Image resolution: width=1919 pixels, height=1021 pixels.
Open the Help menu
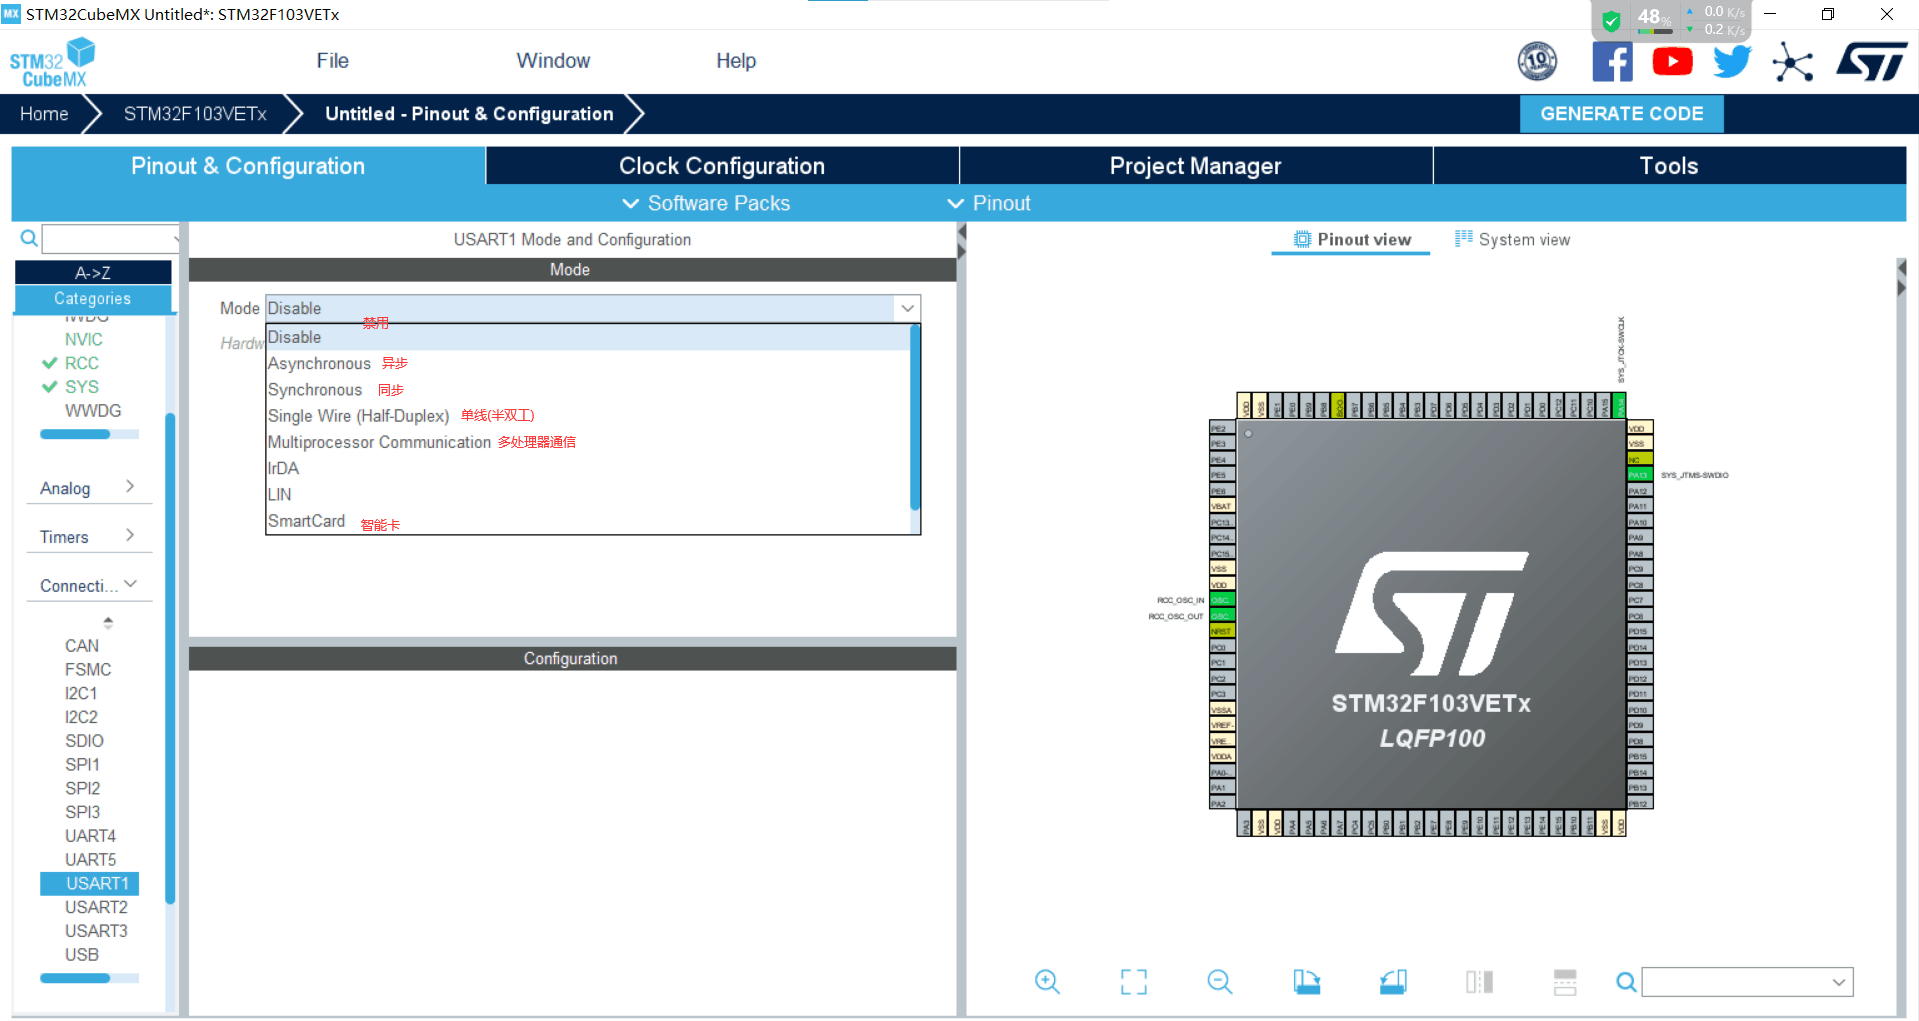click(736, 61)
